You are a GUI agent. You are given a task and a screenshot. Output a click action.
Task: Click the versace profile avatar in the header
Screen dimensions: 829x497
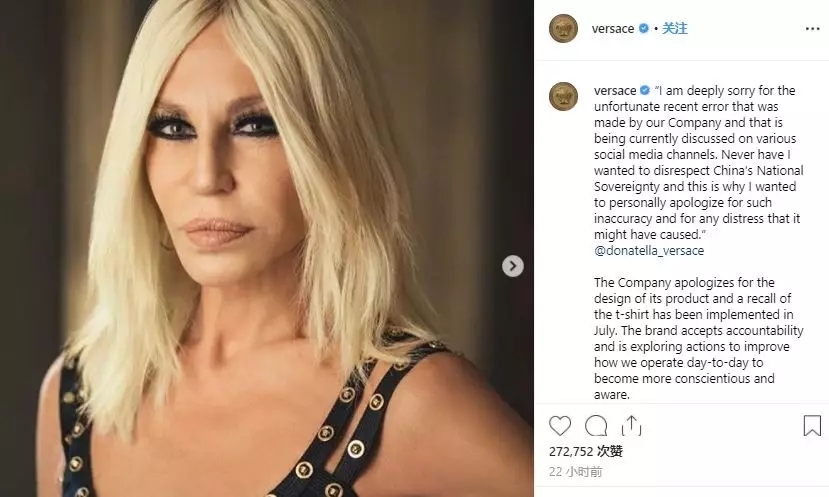[x=563, y=29]
